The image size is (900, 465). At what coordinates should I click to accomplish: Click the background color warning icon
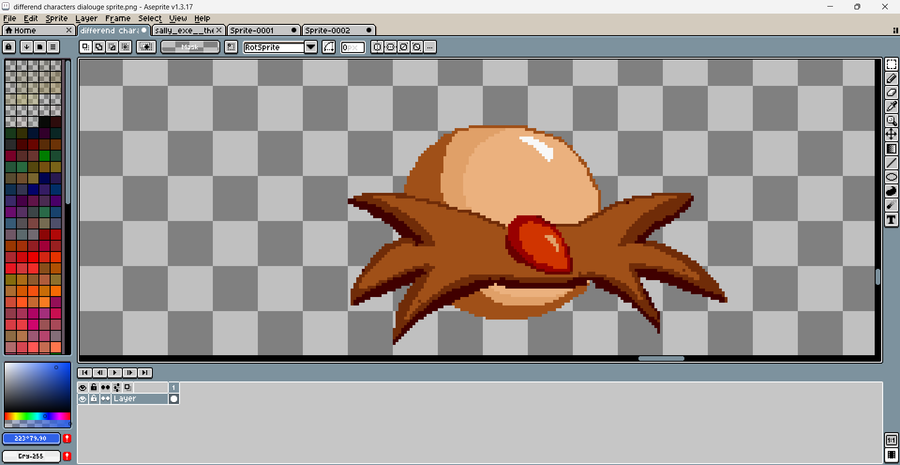click(67, 456)
